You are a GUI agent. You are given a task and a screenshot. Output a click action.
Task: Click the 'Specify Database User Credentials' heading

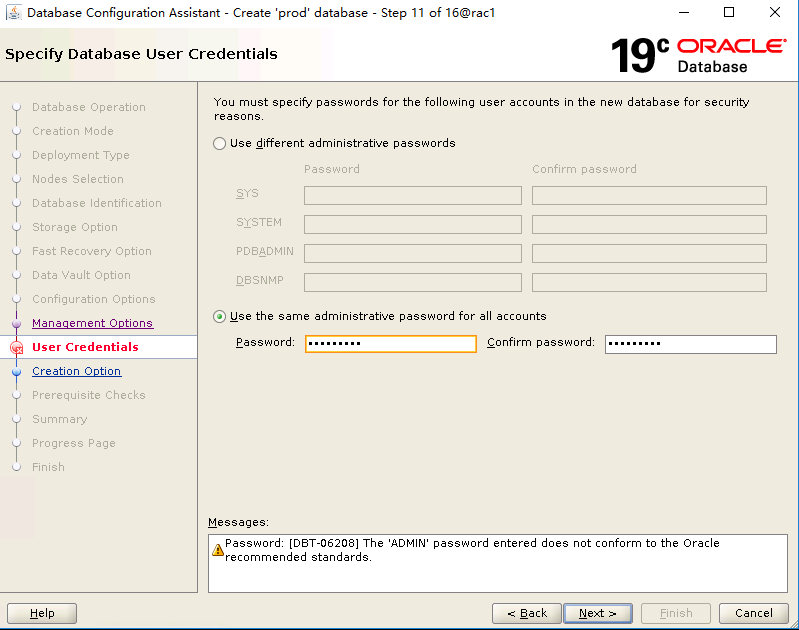[141, 54]
